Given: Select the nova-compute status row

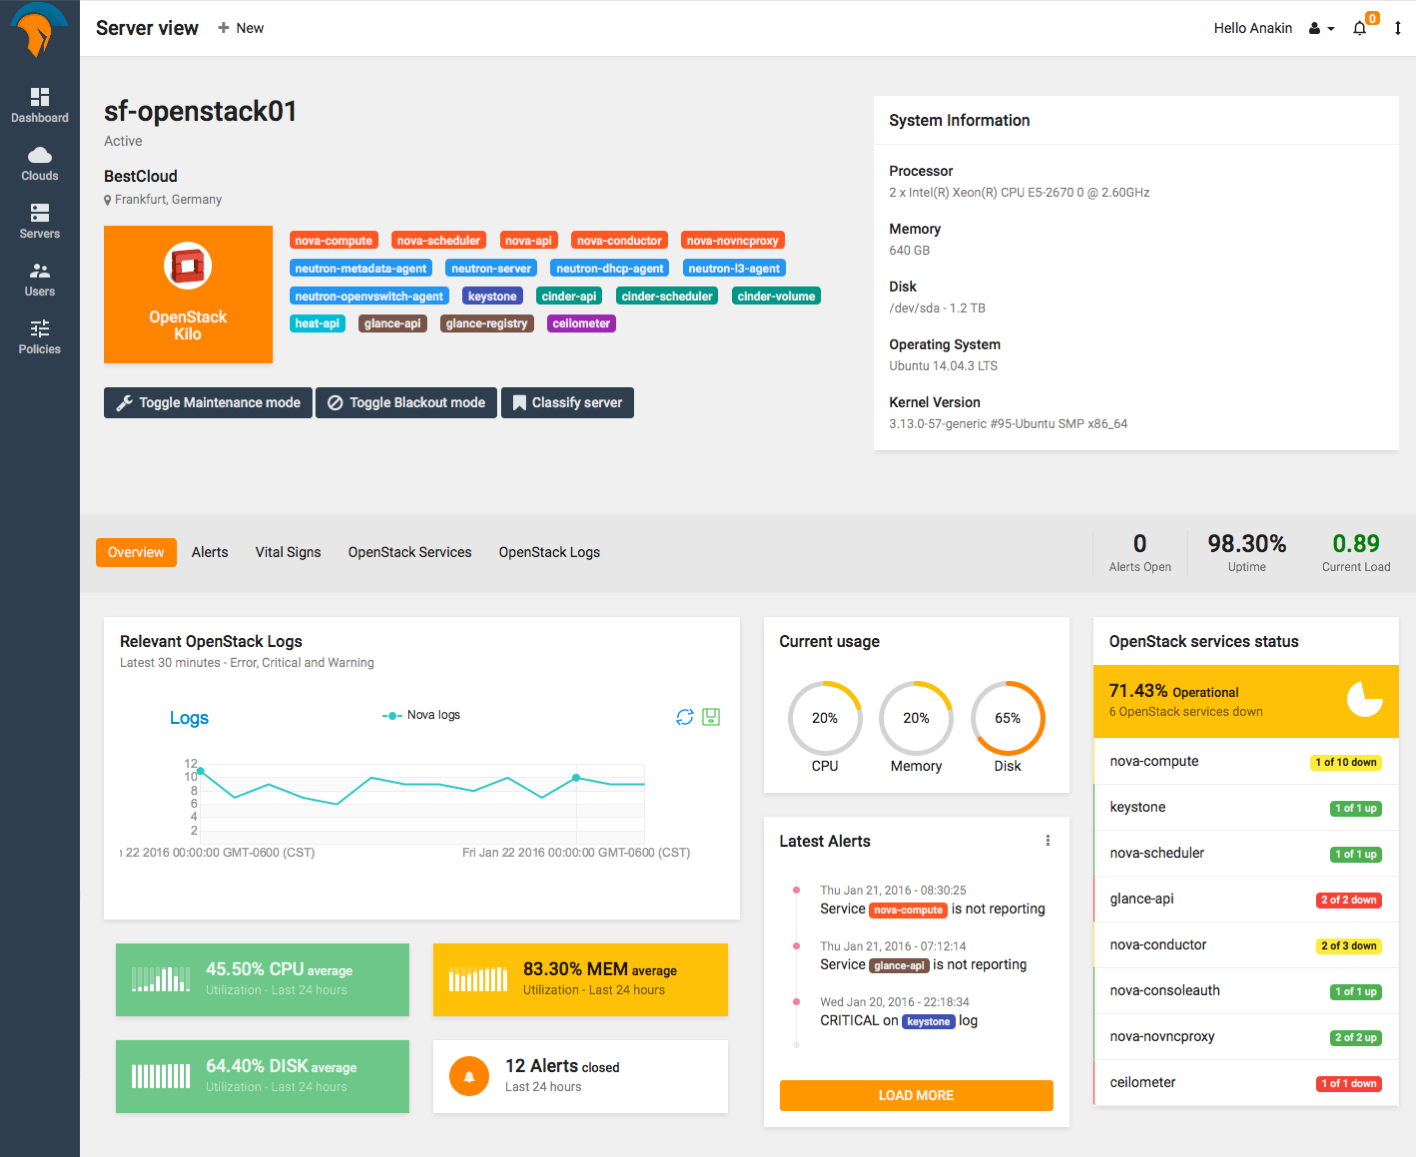Looking at the screenshot, I should [1246, 761].
